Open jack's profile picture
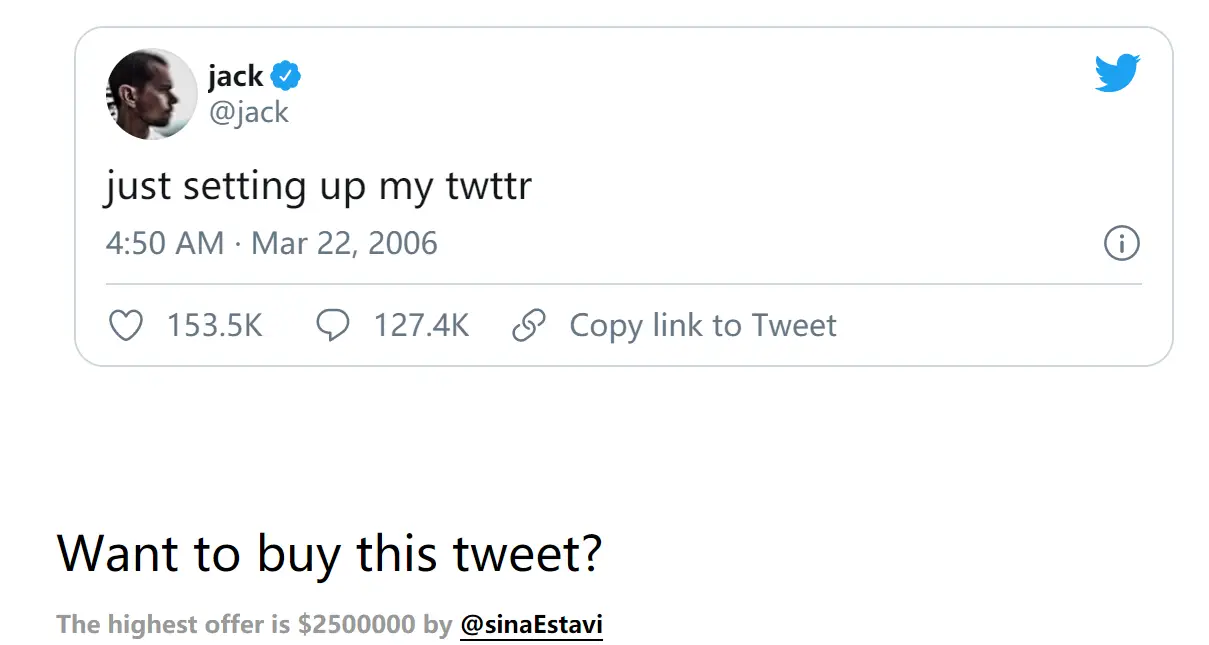 coord(151,94)
